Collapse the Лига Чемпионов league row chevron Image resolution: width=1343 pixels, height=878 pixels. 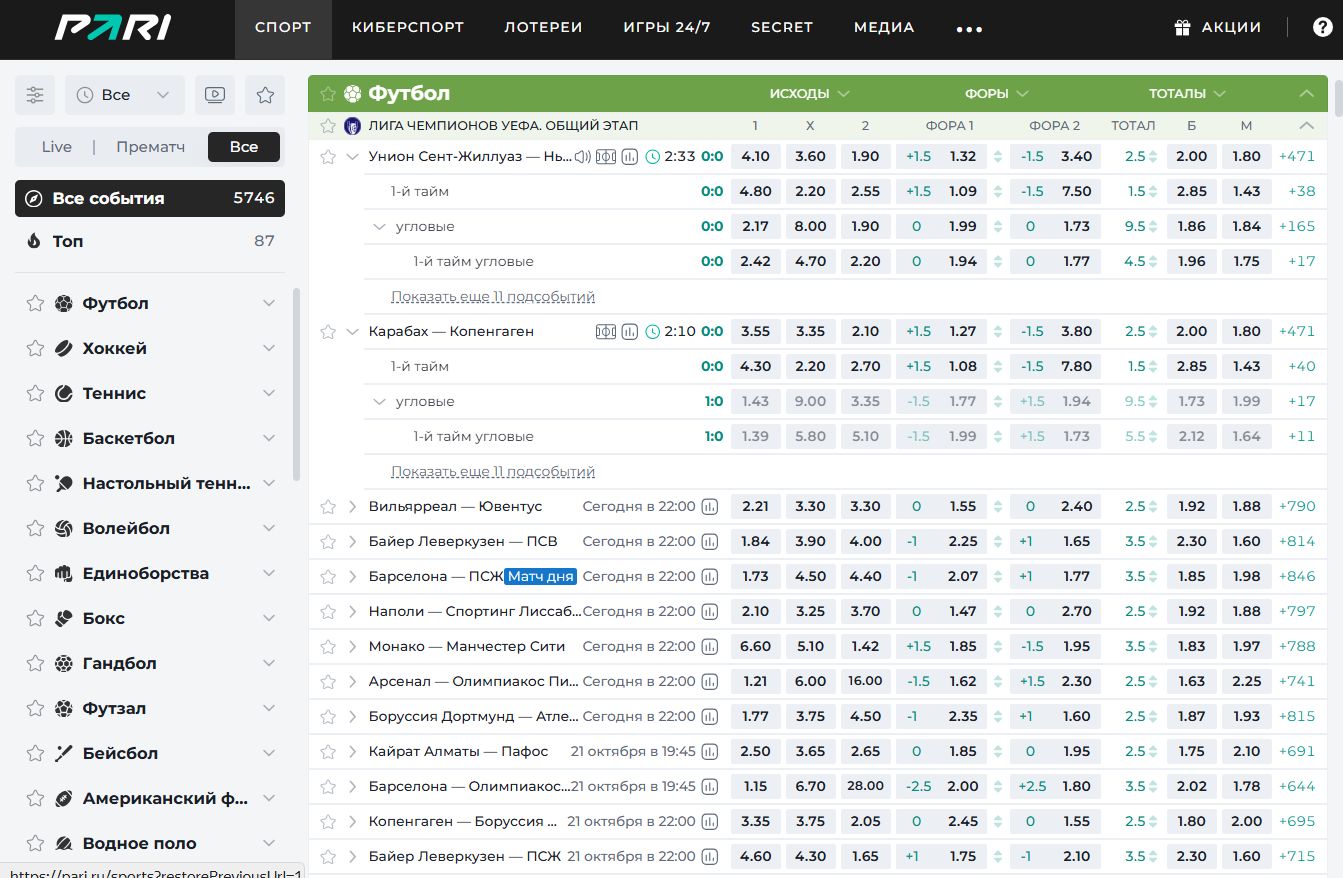tap(1306, 126)
